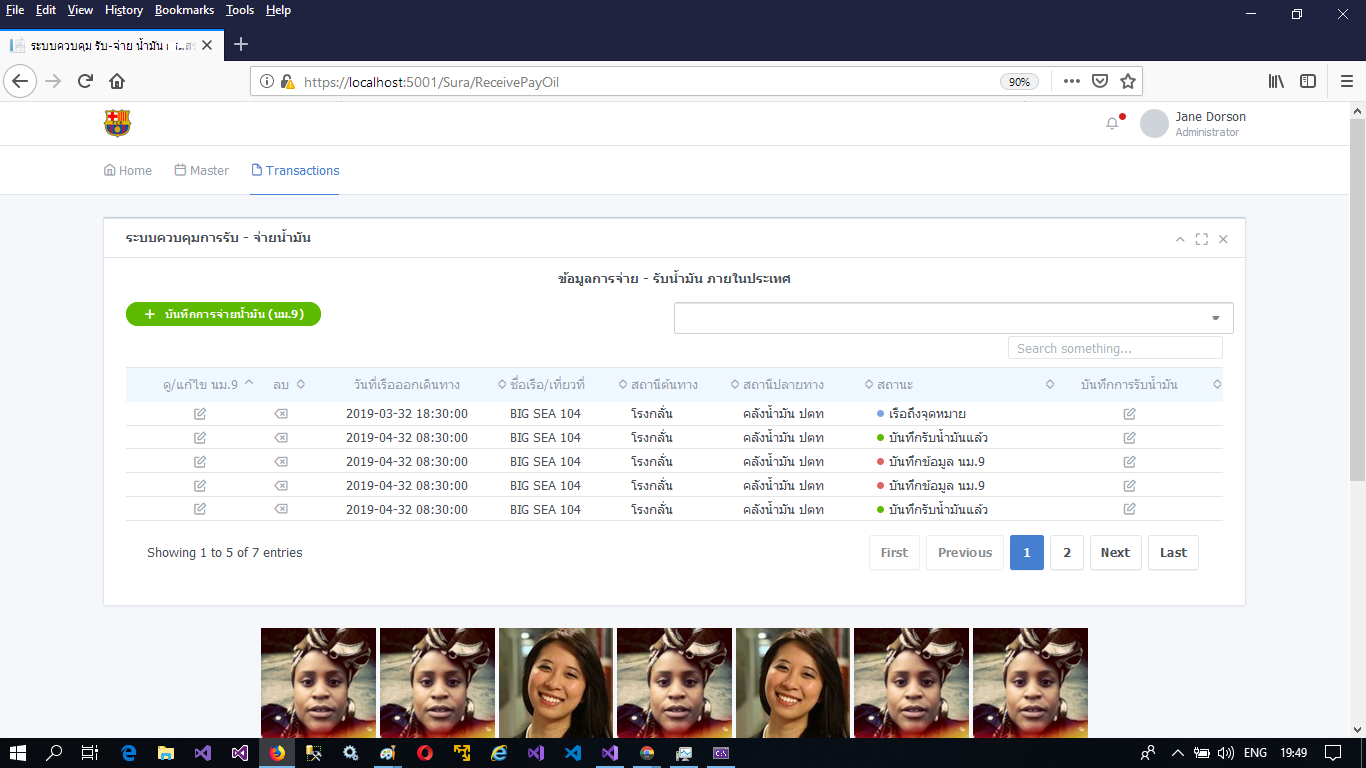This screenshot has height=768, width=1366.
Task: Open oil receipt record for the last row
Action: [x=1129, y=509]
